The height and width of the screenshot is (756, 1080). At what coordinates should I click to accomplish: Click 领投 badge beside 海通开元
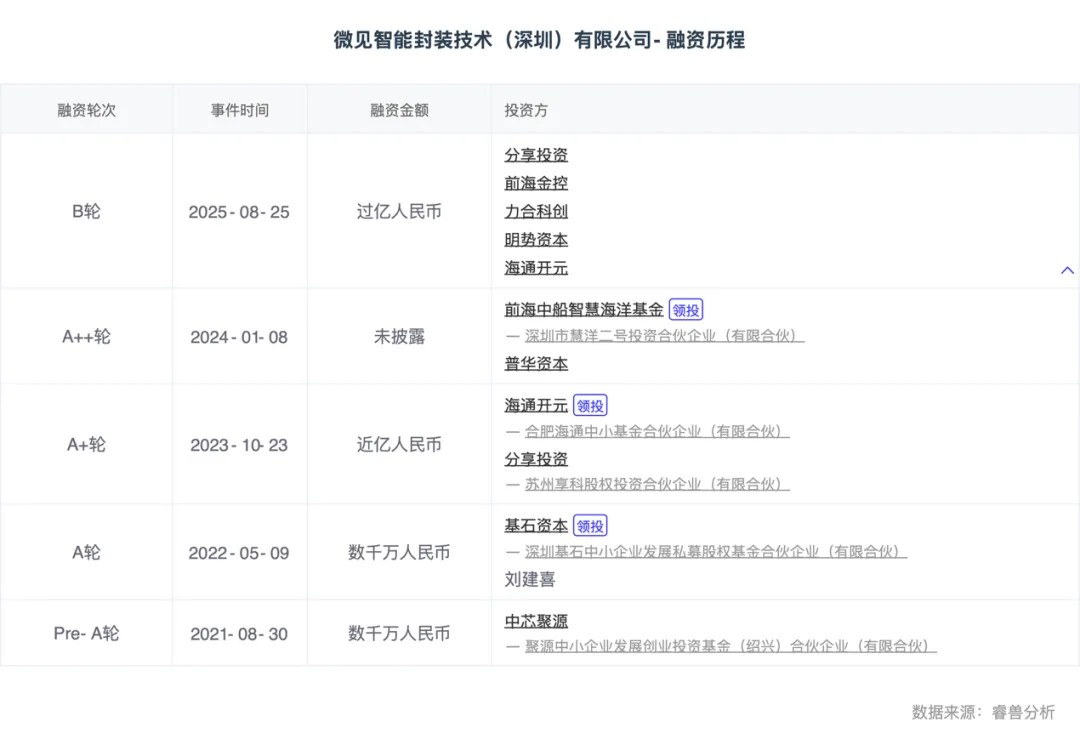590,406
